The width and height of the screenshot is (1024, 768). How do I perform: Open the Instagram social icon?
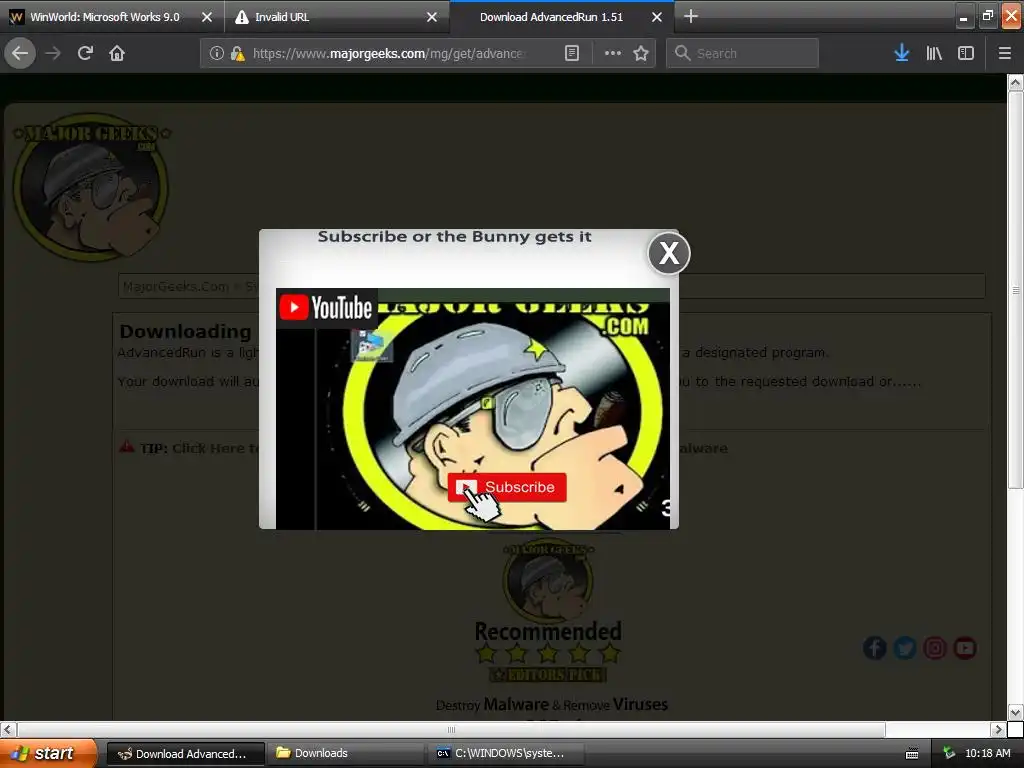935,648
